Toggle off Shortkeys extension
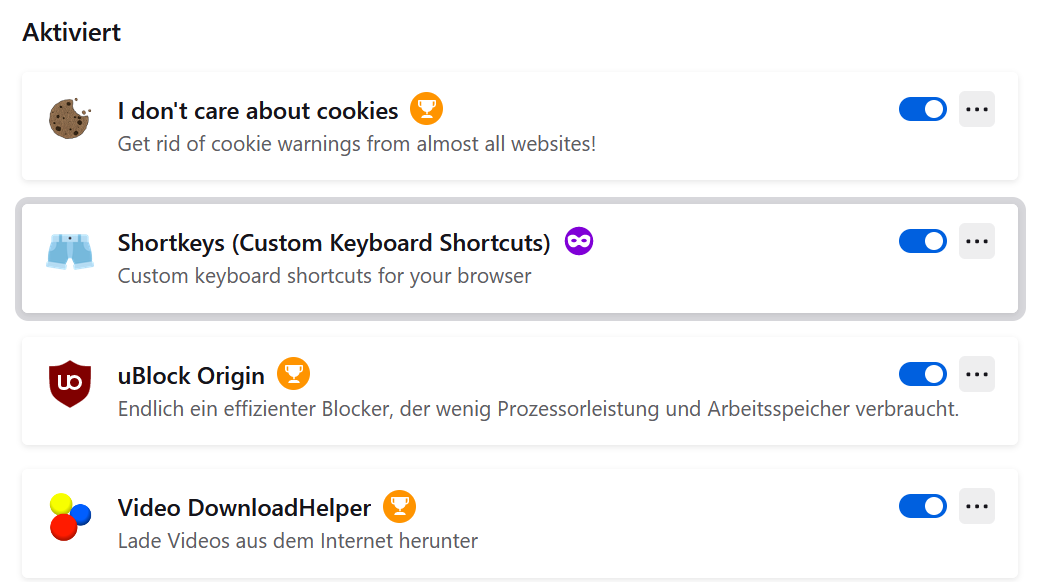 [922, 241]
